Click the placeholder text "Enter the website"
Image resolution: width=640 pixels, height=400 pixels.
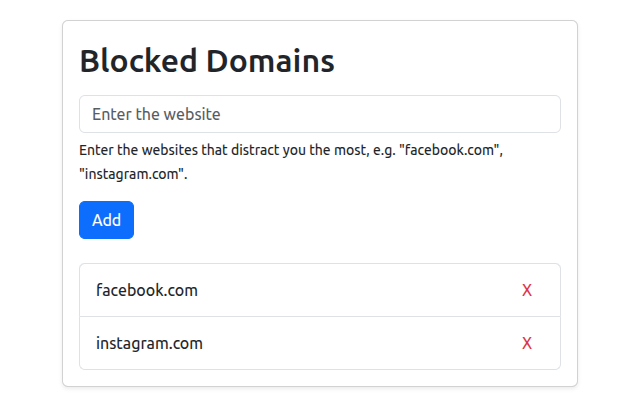click(156, 114)
